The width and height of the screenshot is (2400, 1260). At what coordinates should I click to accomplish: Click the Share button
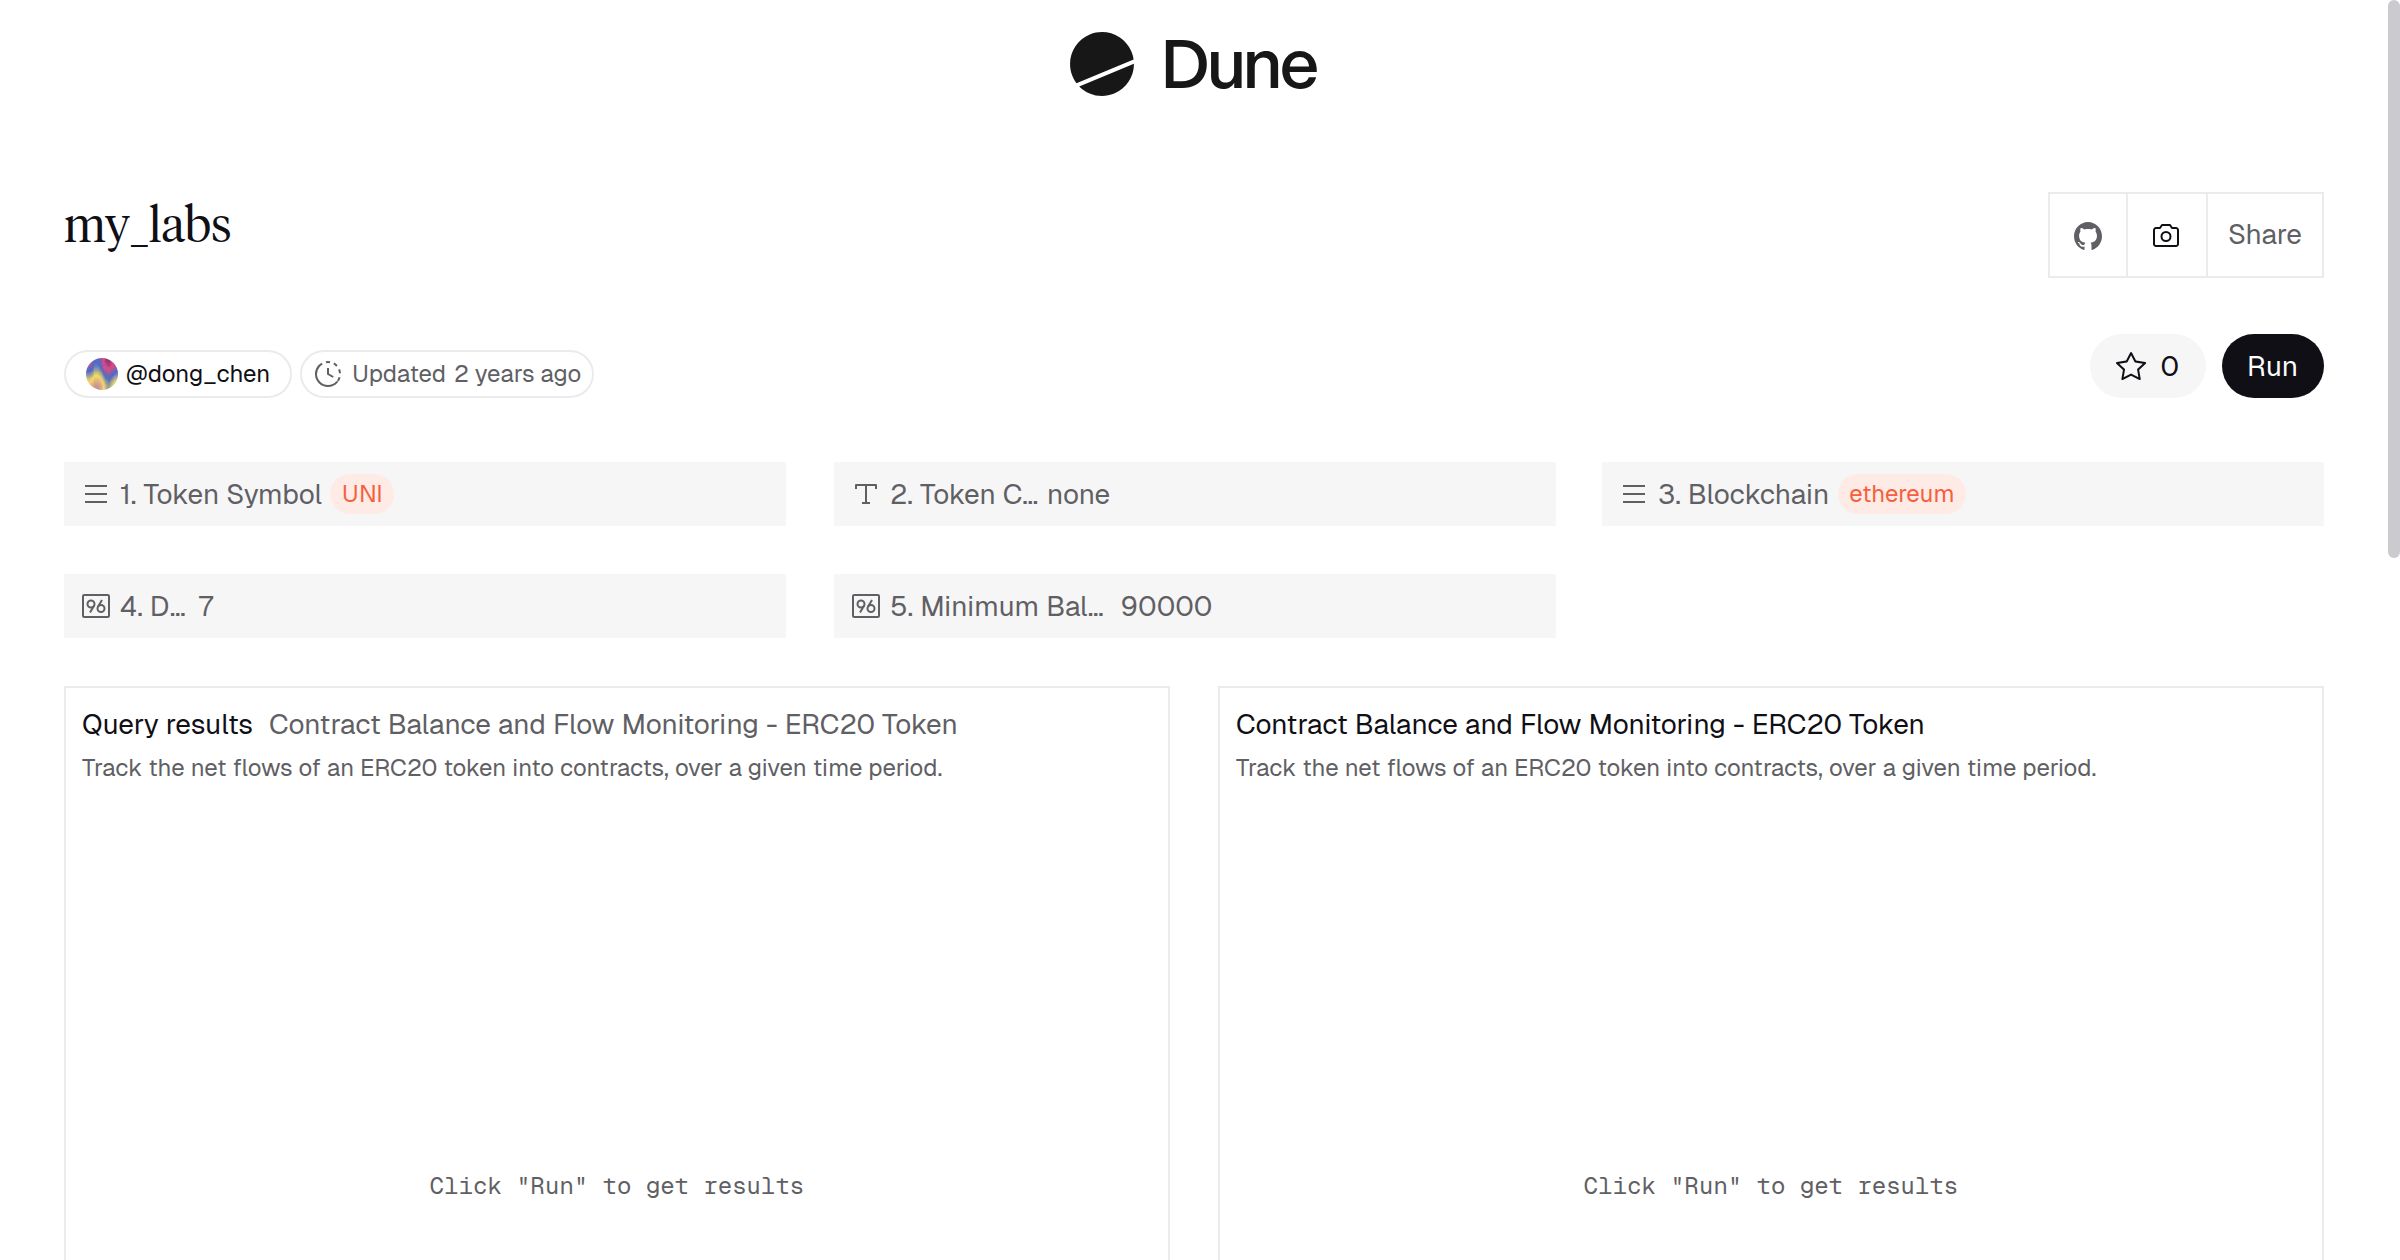[x=2264, y=236]
